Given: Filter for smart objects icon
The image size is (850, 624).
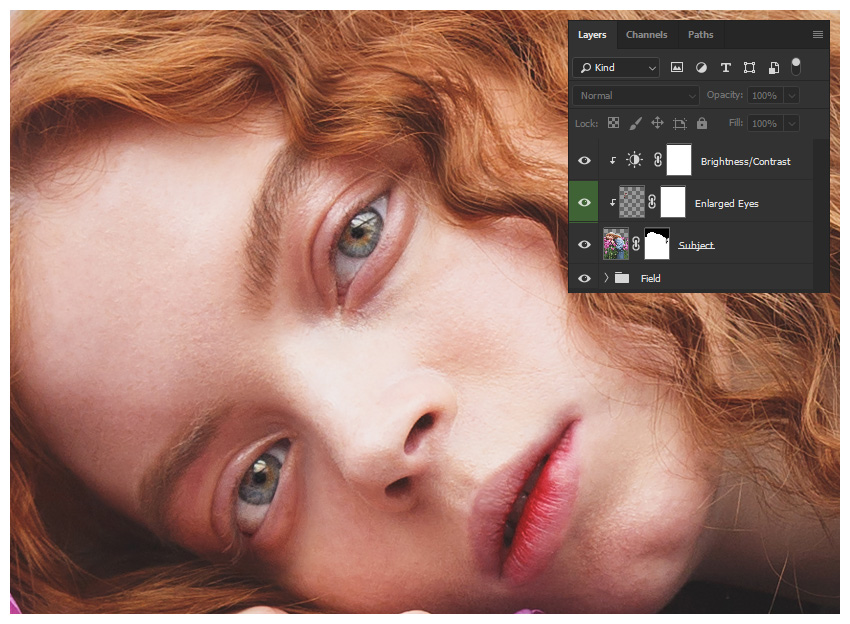Looking at the screenshot, I should click(774, 68).
